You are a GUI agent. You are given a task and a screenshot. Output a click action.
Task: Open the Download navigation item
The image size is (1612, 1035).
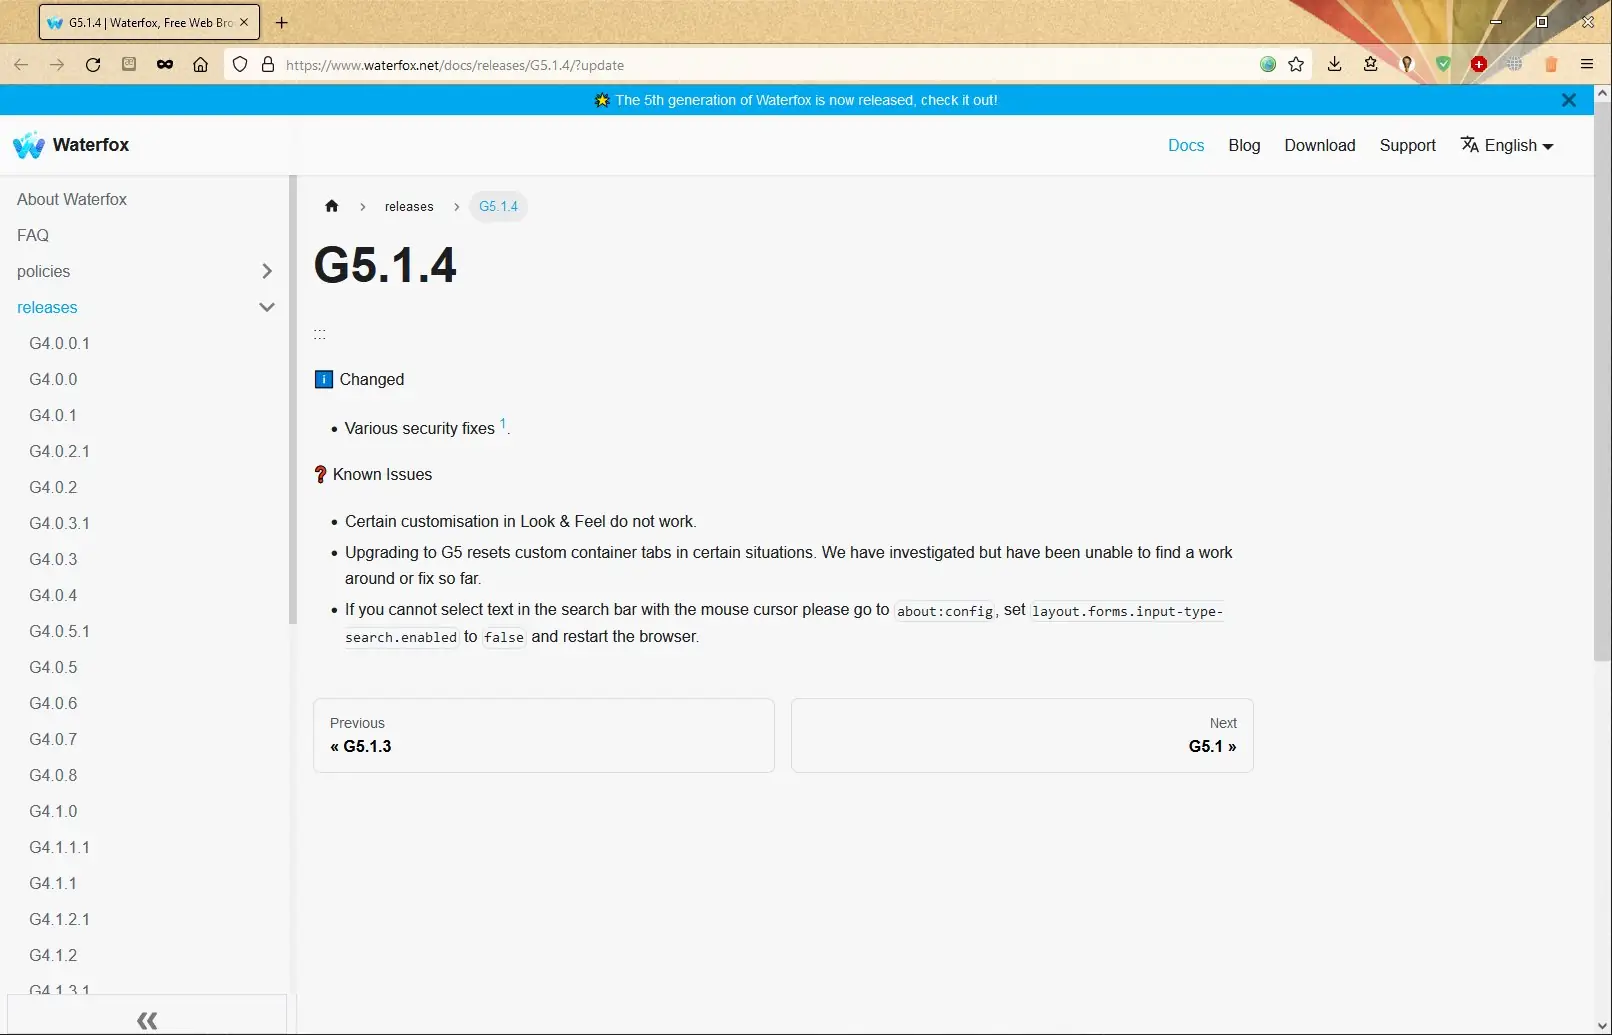click(1320, 145)
